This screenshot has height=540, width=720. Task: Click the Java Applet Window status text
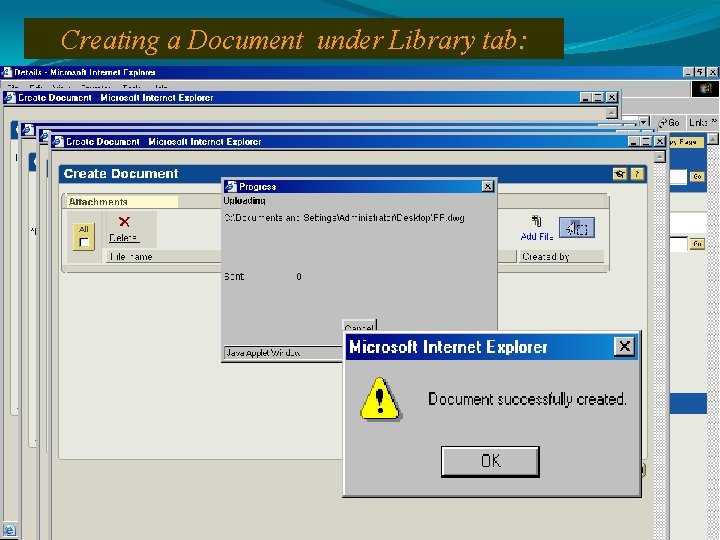pos(263,353)
